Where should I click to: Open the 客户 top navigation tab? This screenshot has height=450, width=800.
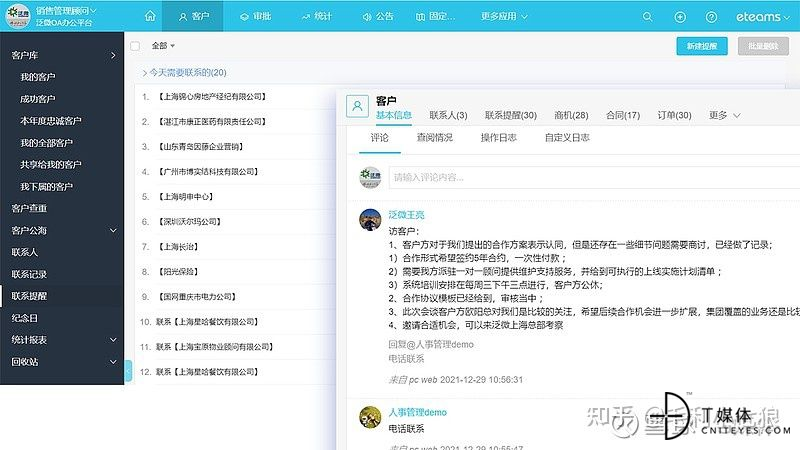(x=193, y=16)
